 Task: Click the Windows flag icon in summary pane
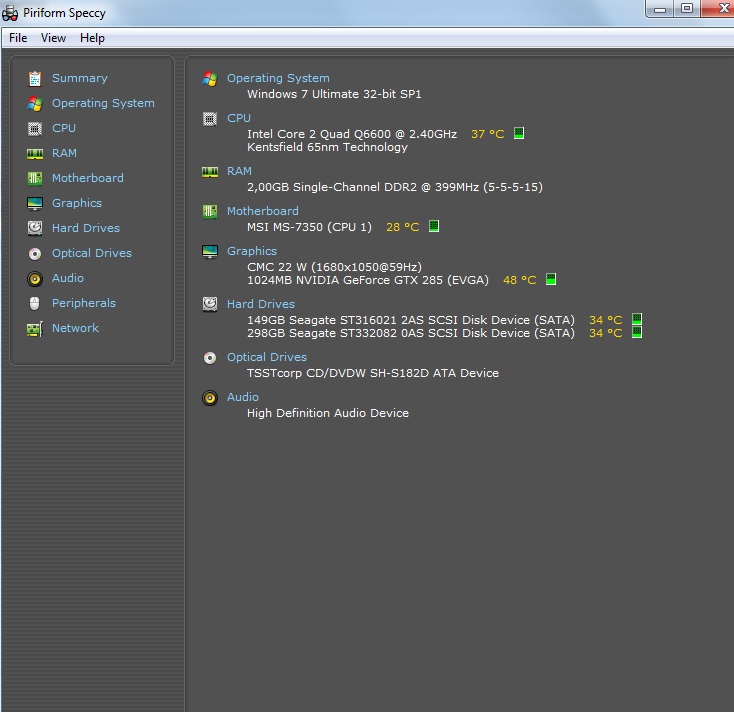(x=210, y=79)
